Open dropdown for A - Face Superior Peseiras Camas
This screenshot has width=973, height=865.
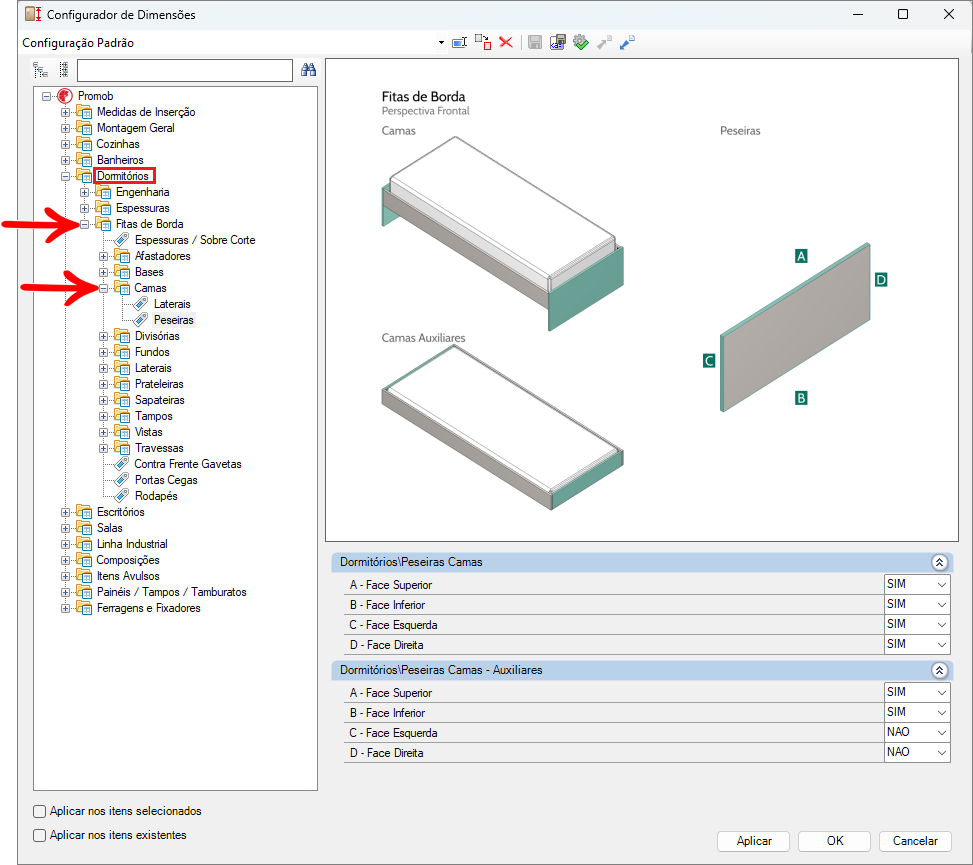point(941,585)
